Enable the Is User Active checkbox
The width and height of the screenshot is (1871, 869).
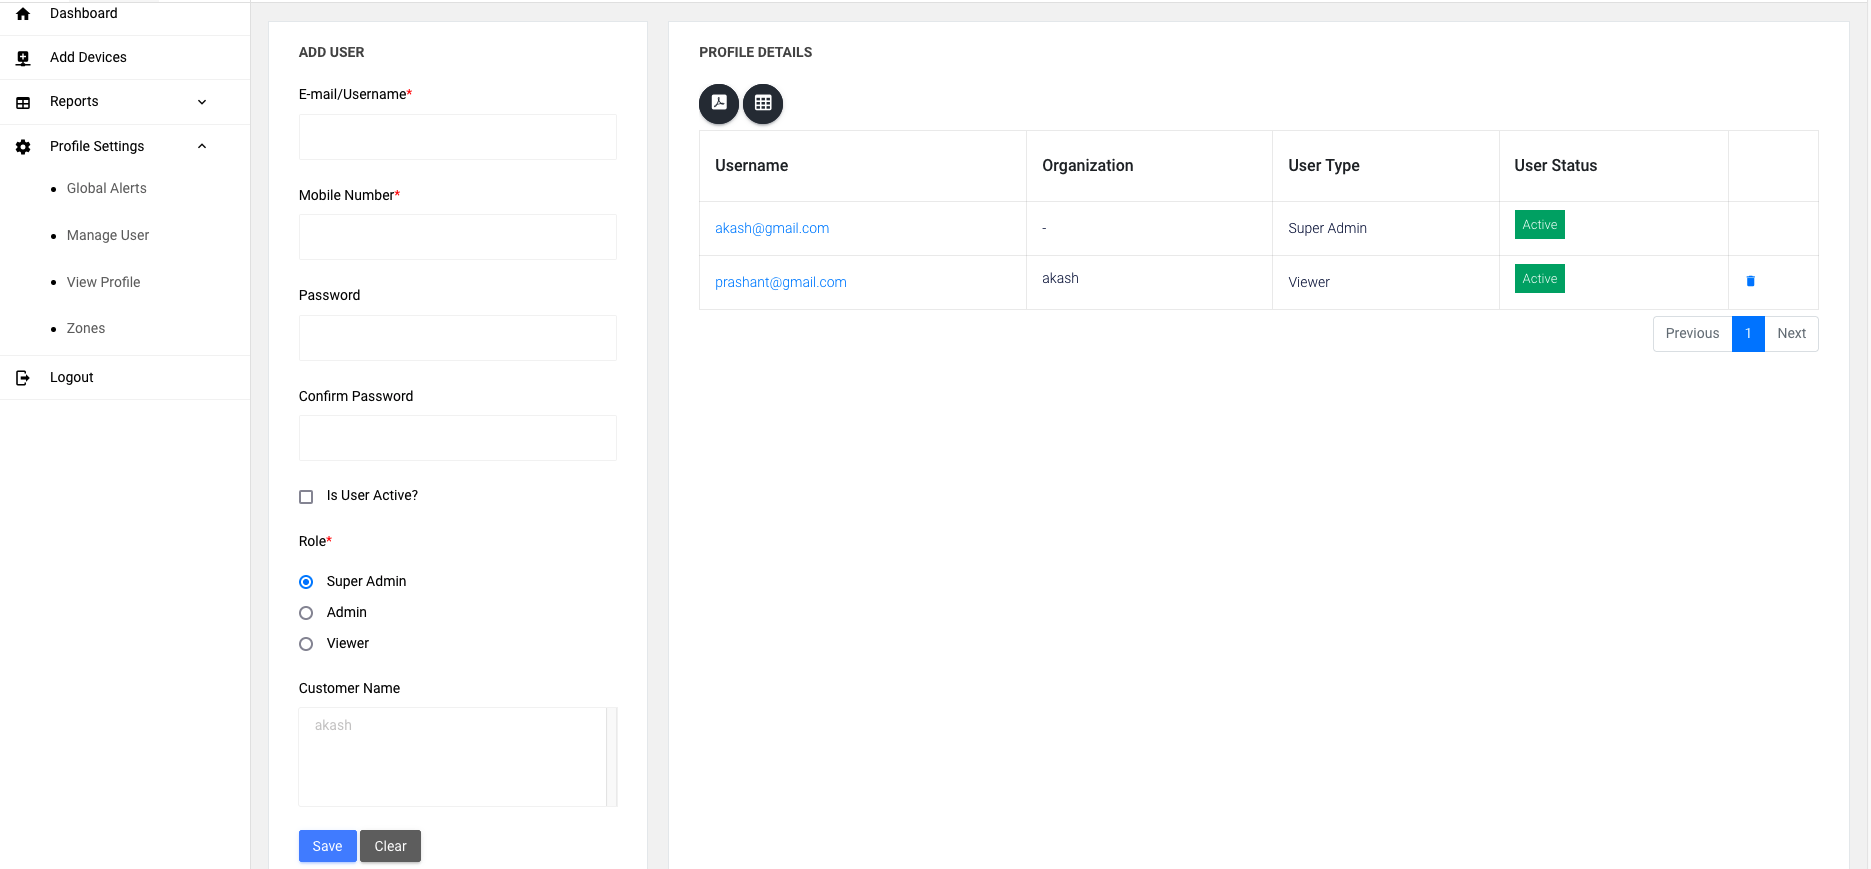pyautogui.click(x=306, y=497)
